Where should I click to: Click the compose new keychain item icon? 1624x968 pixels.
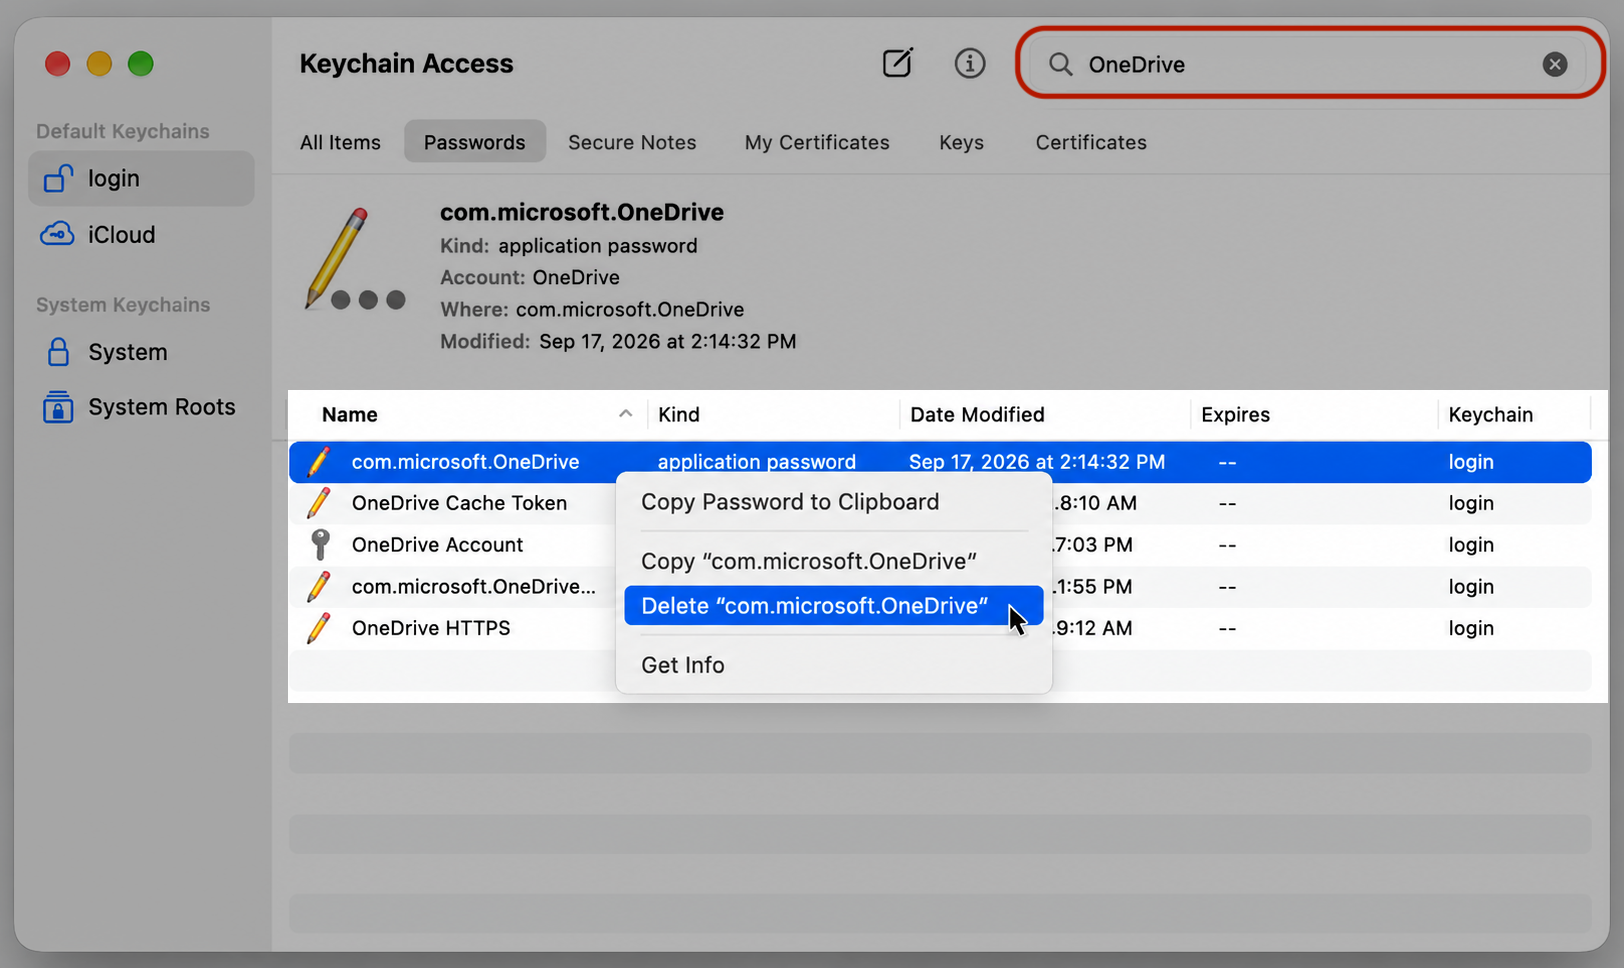click(897, 63)
